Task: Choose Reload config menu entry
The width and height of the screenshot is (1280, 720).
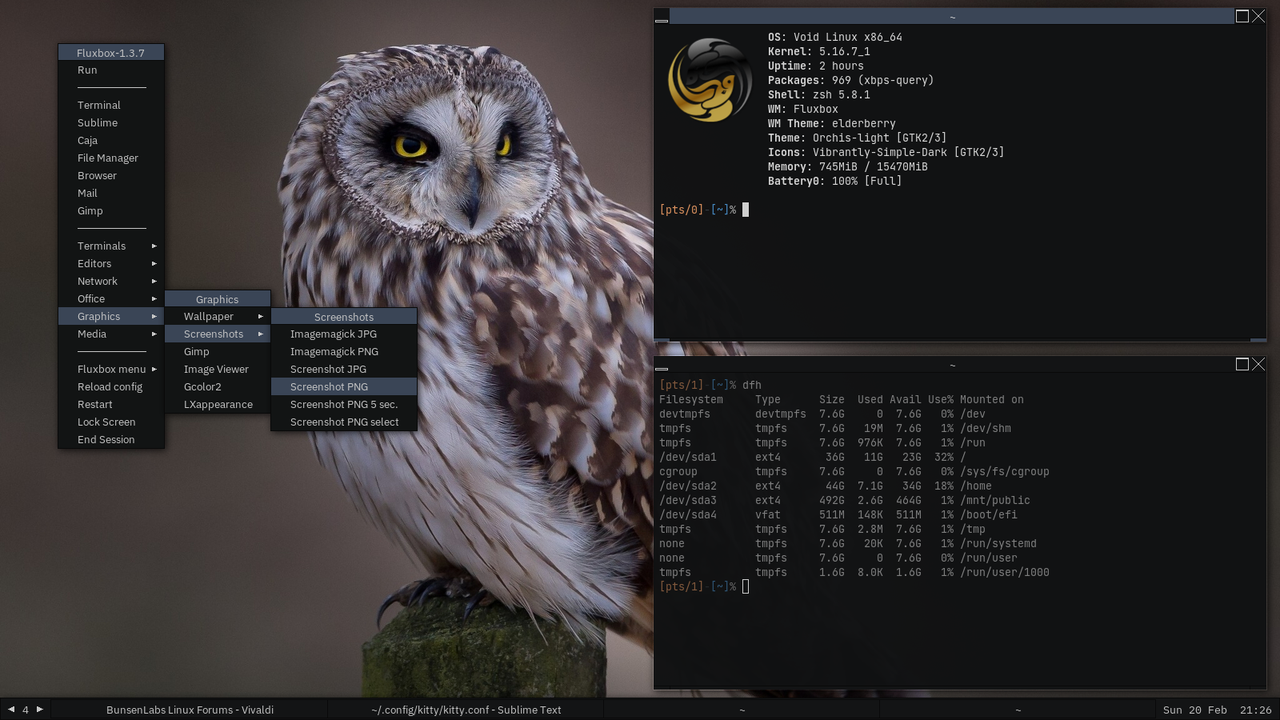Action: (x=111, y=387)
